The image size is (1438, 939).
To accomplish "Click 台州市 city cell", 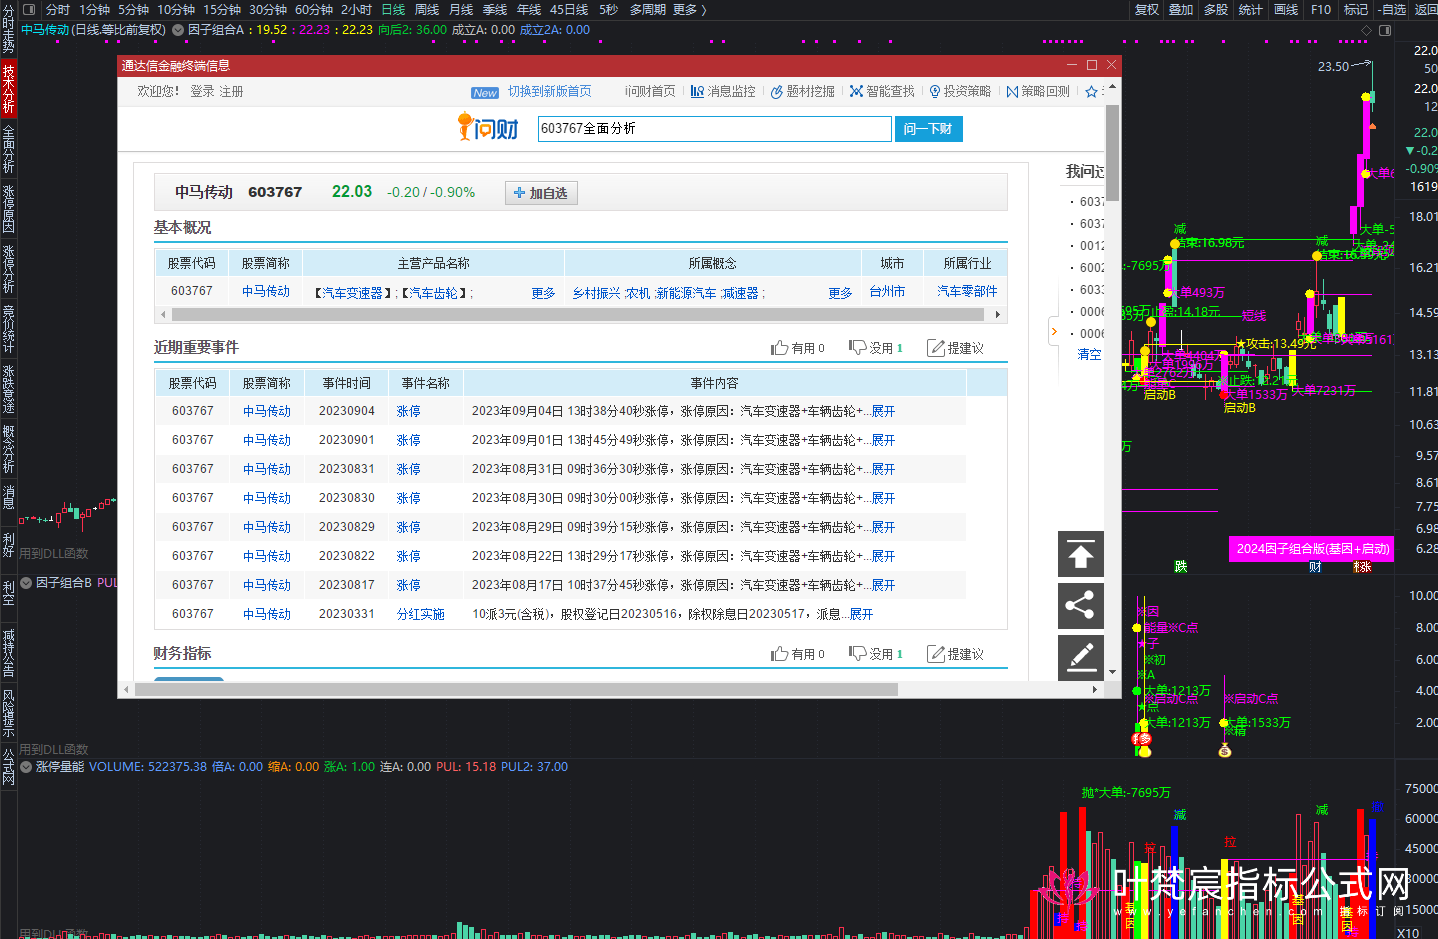I will click(887, 291).
